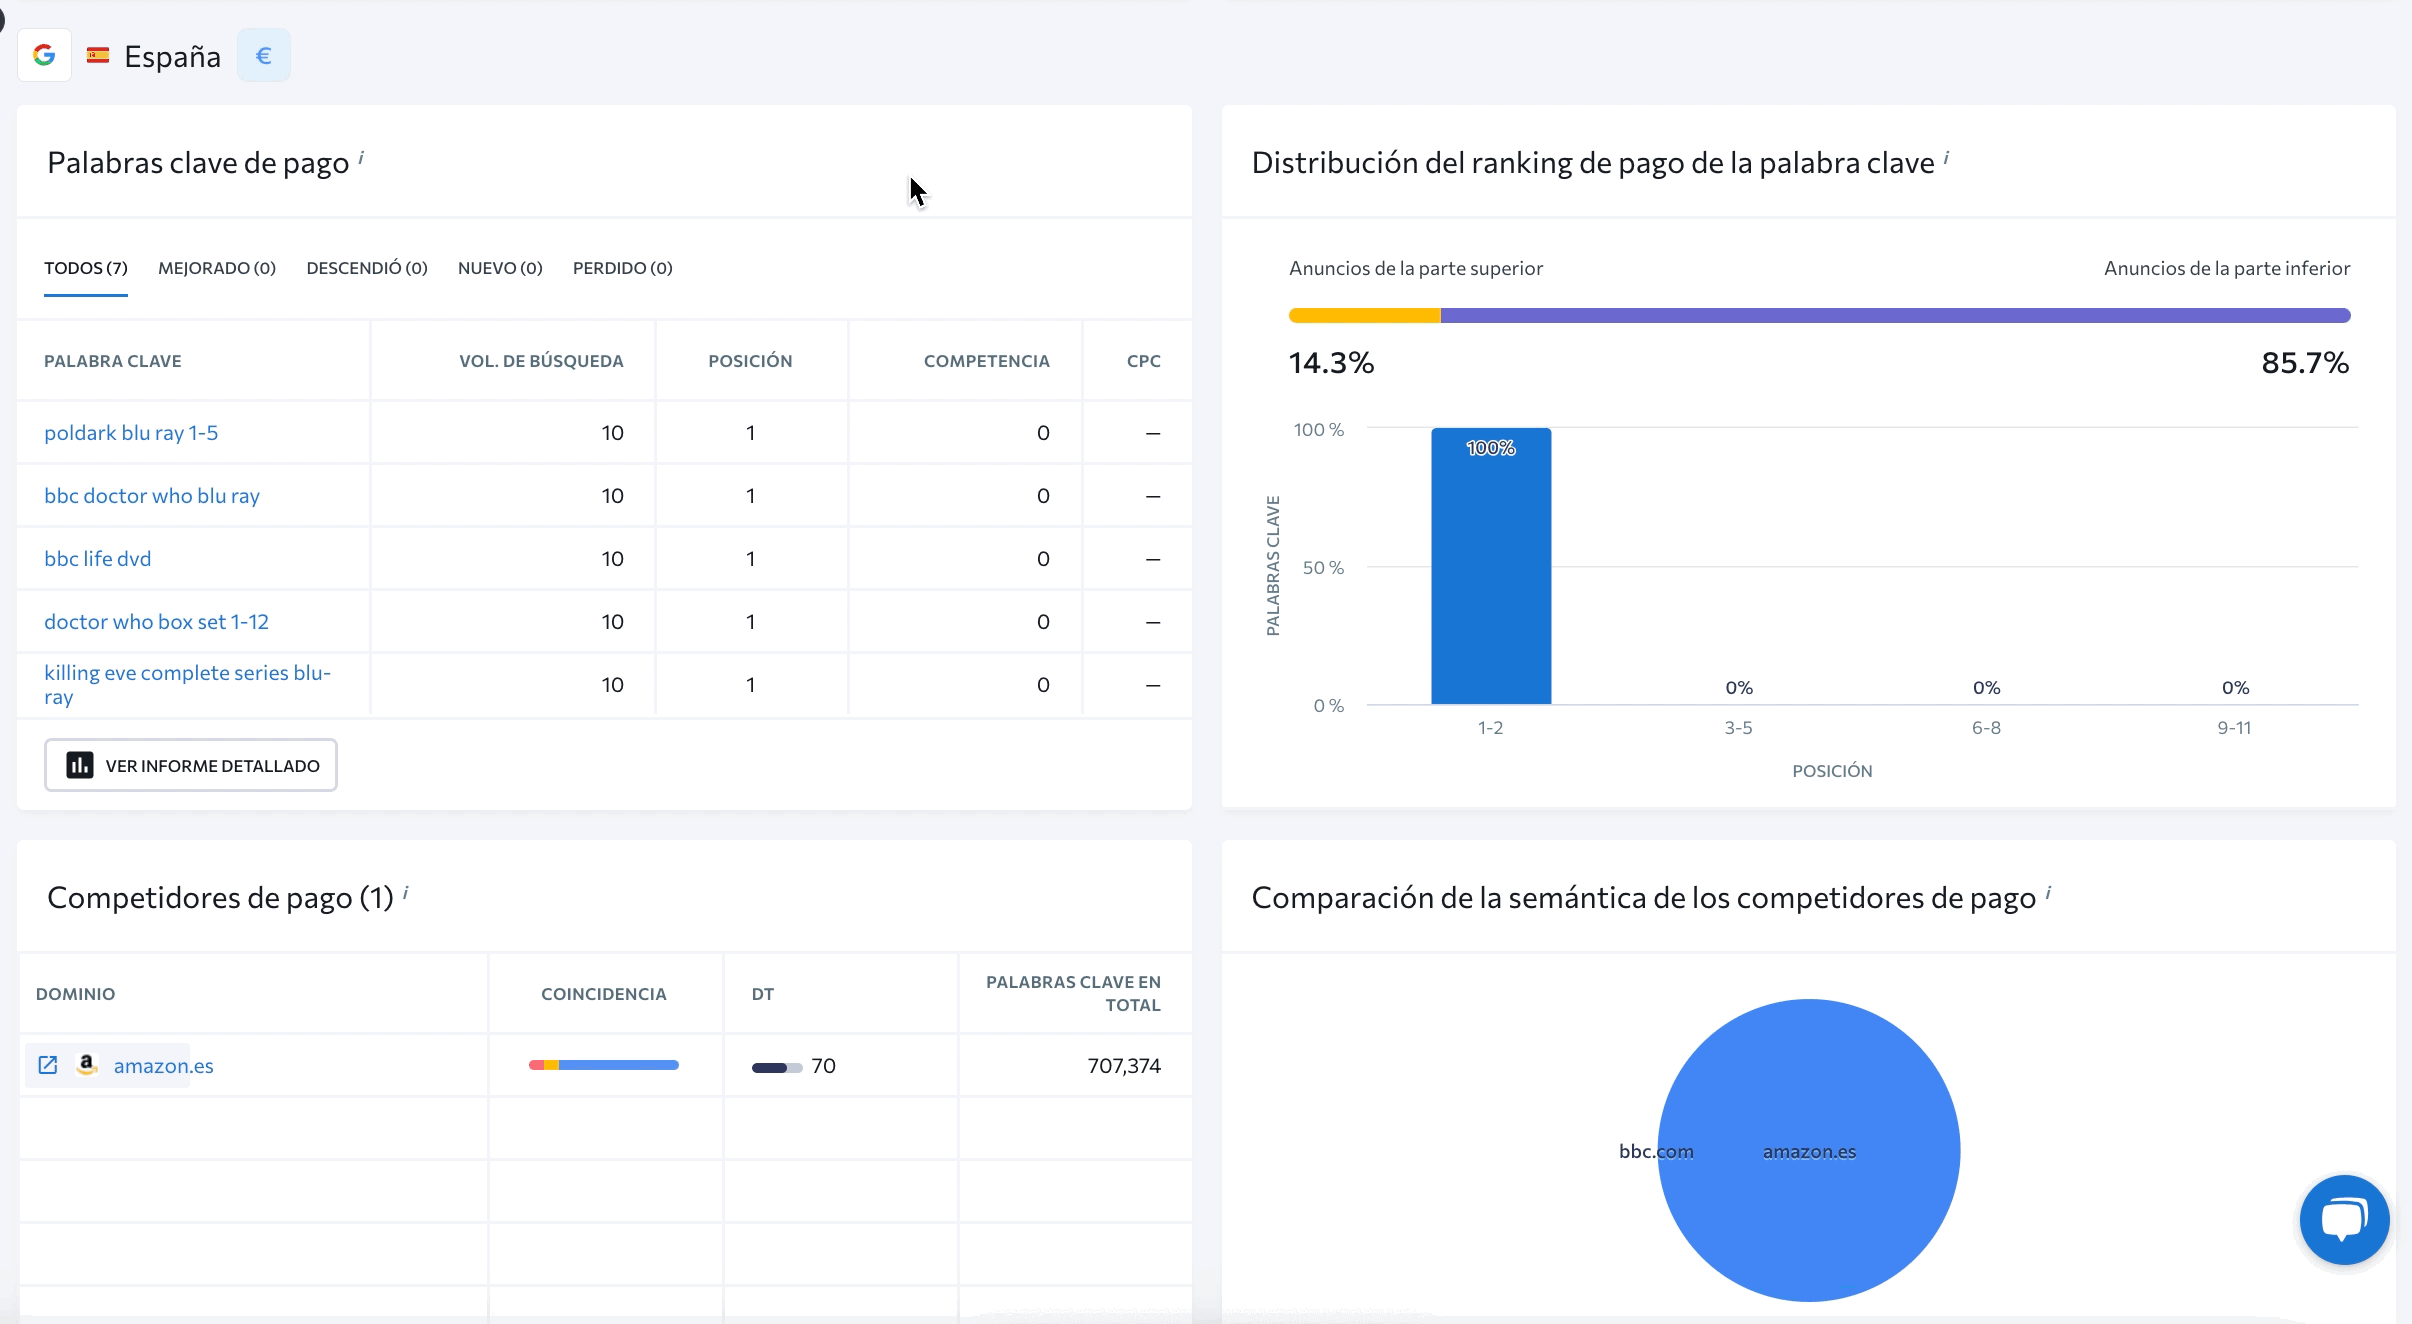Open the amazon.es competitor link
This screenshot has width=2412, height=1324.
click(164, 1066)
